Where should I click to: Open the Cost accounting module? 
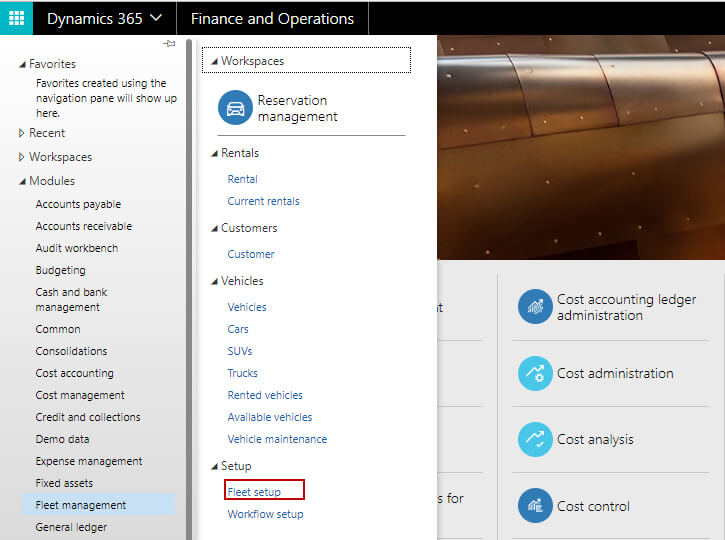(74, 373)
